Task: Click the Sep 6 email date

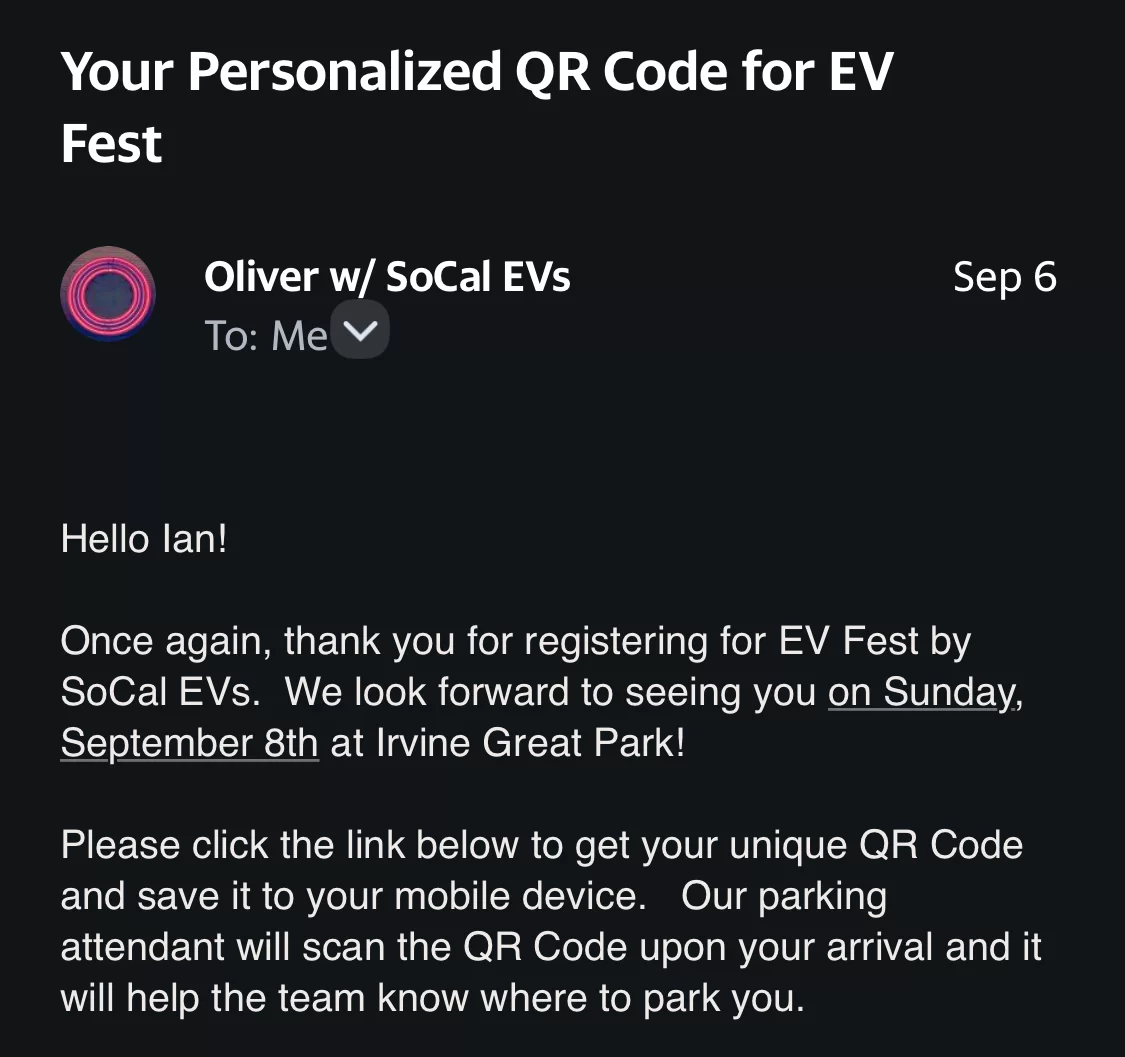Action: 1004,277
